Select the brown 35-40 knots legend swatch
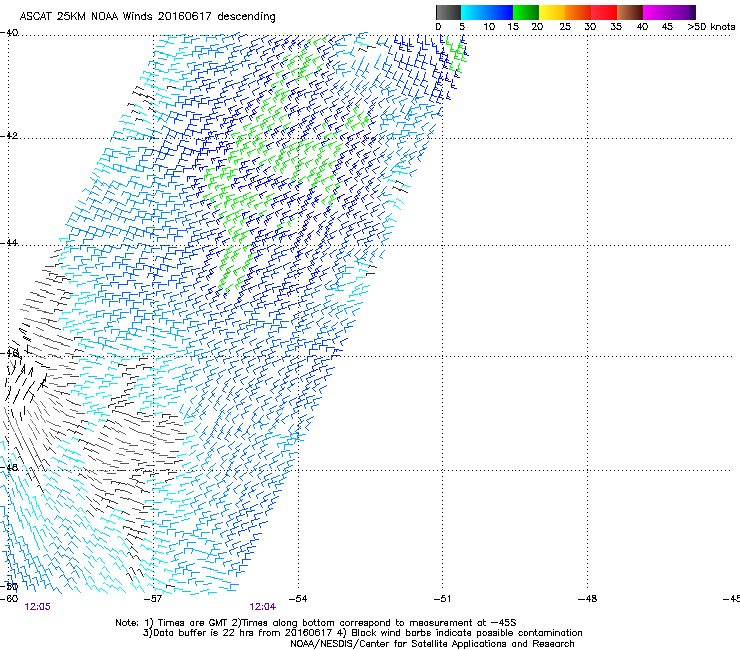The width and height of the screenshot is (740, 650). (x=630, y=12)
